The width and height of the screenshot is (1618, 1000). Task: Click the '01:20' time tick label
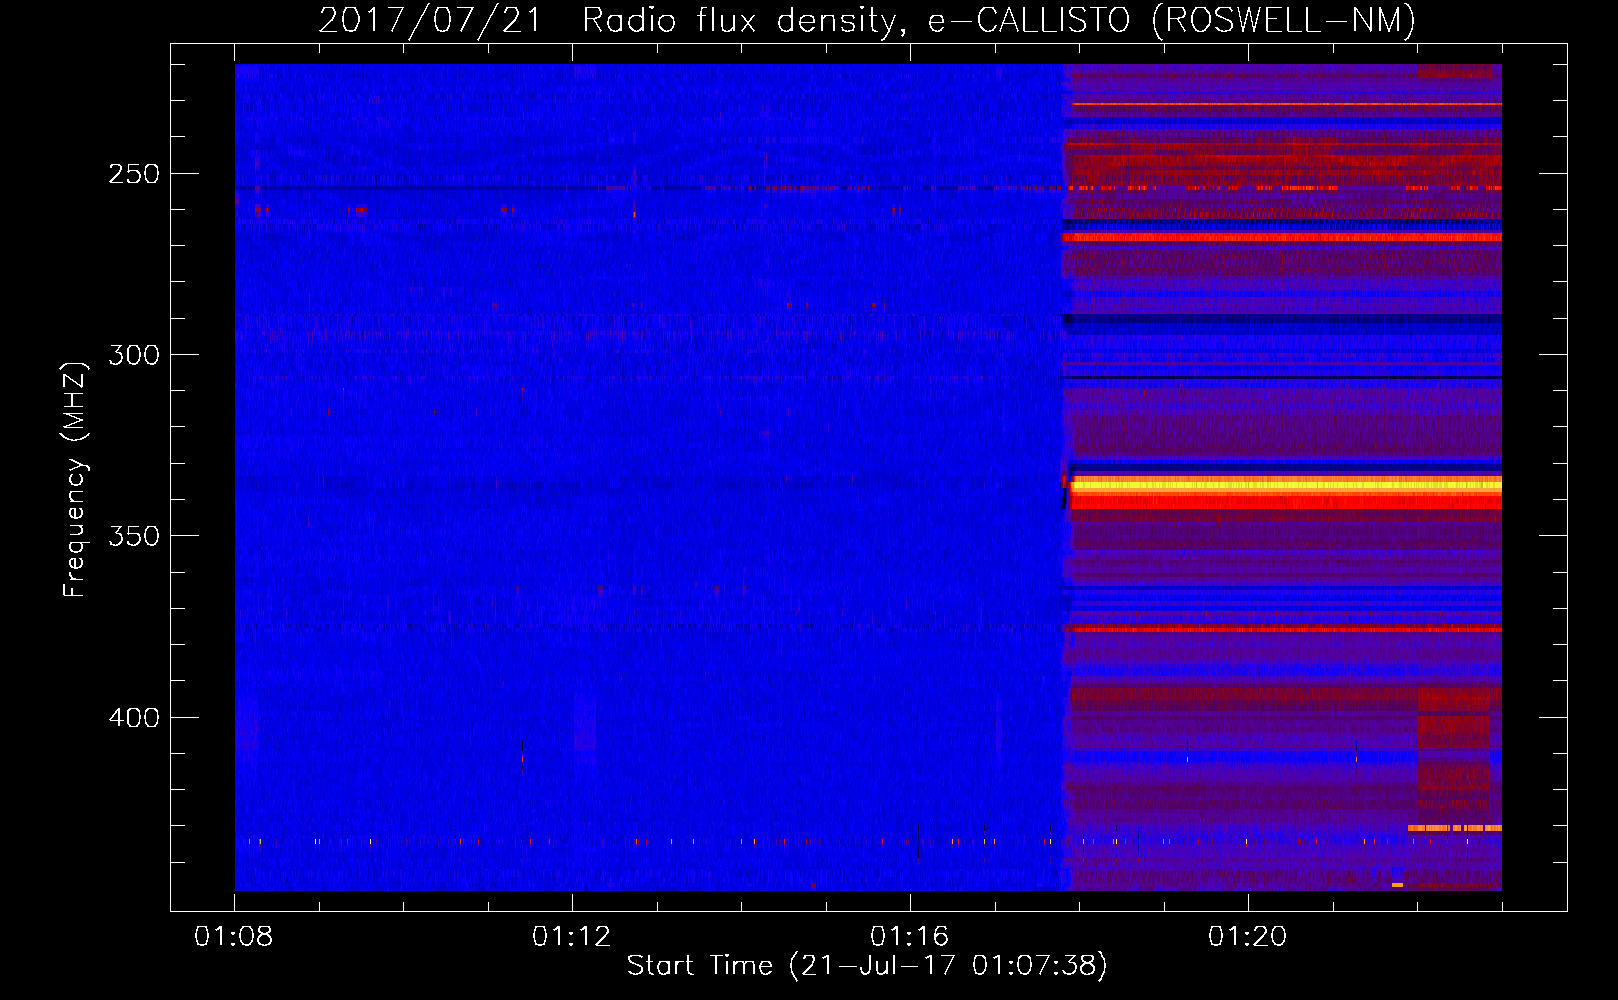(1247, 937)
